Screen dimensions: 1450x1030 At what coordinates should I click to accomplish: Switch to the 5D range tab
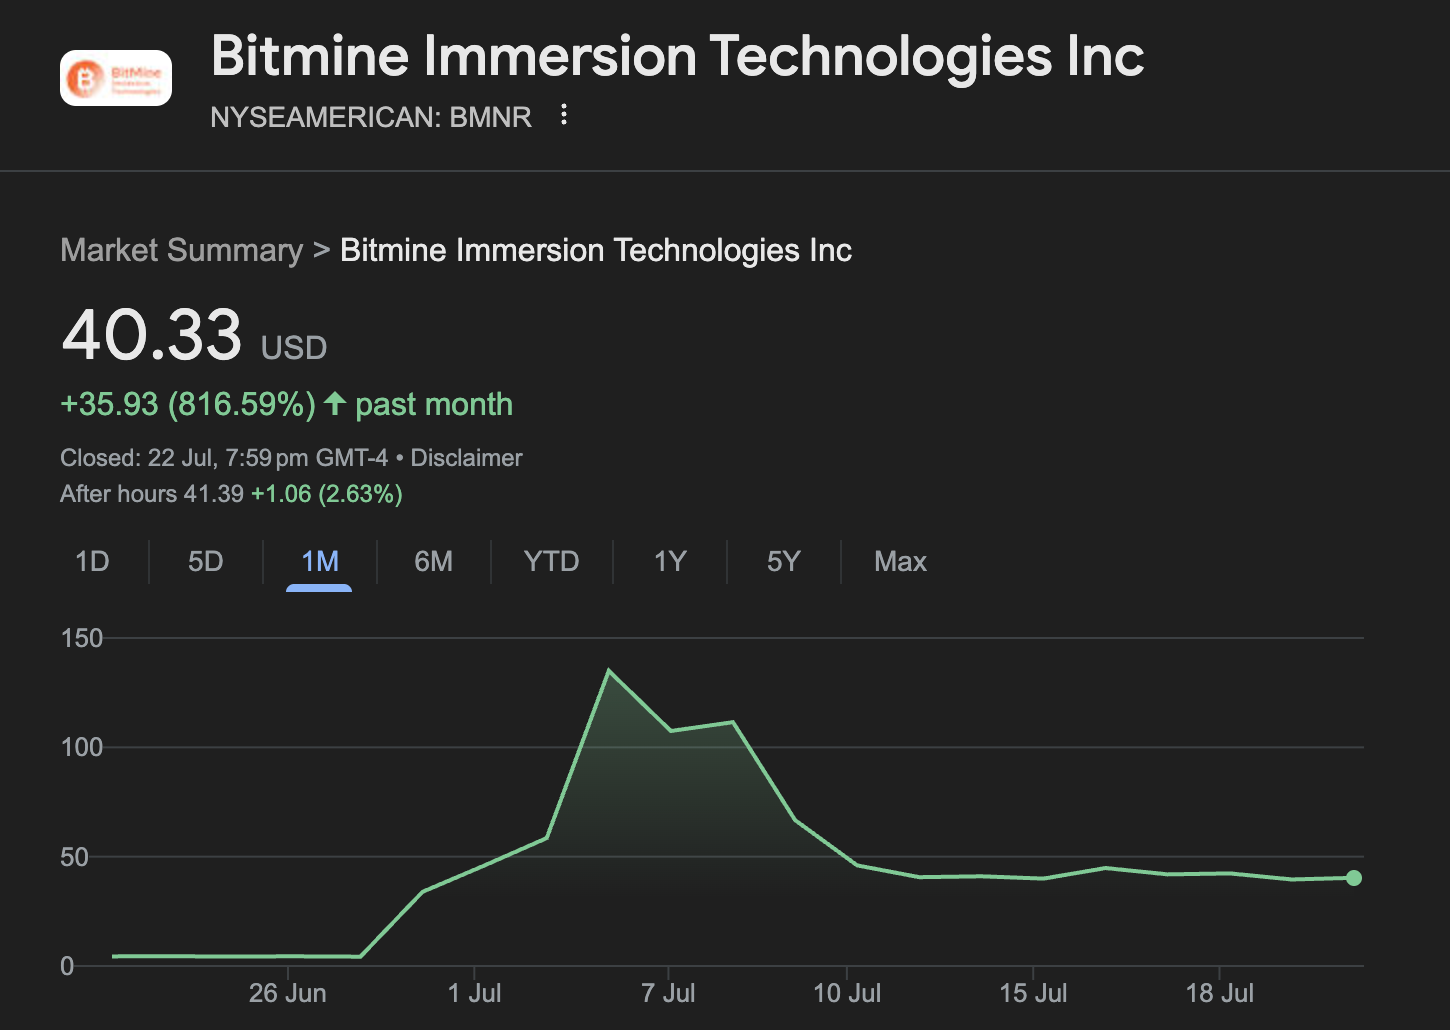pos(206,562)
